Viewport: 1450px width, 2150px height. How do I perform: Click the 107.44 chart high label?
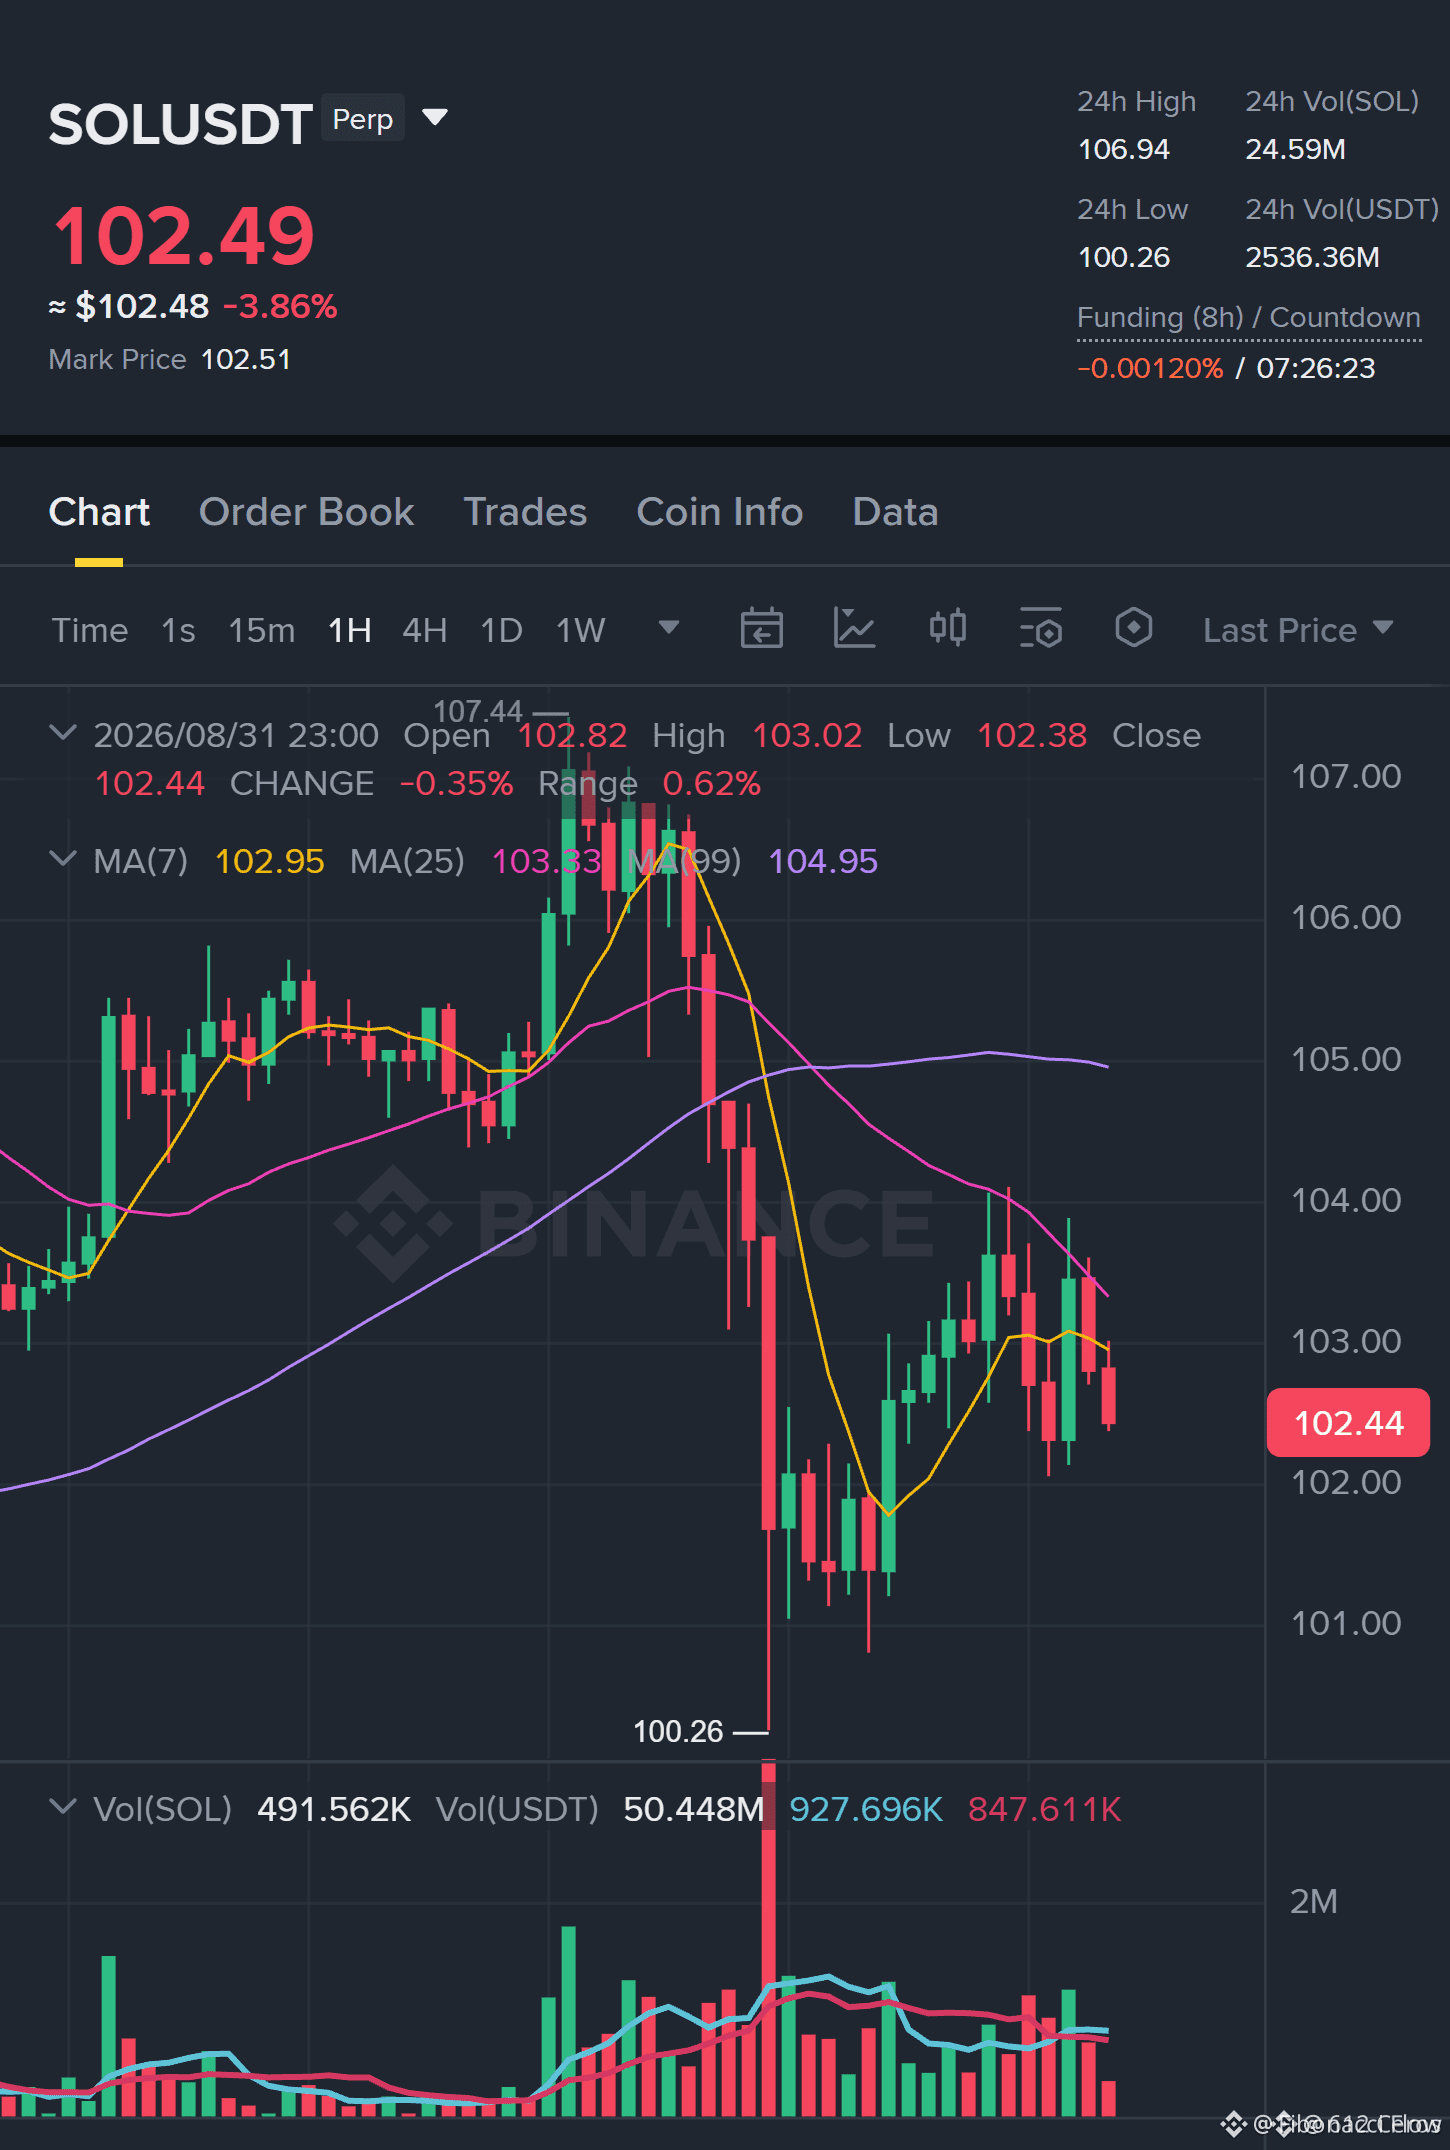[478, 711]
